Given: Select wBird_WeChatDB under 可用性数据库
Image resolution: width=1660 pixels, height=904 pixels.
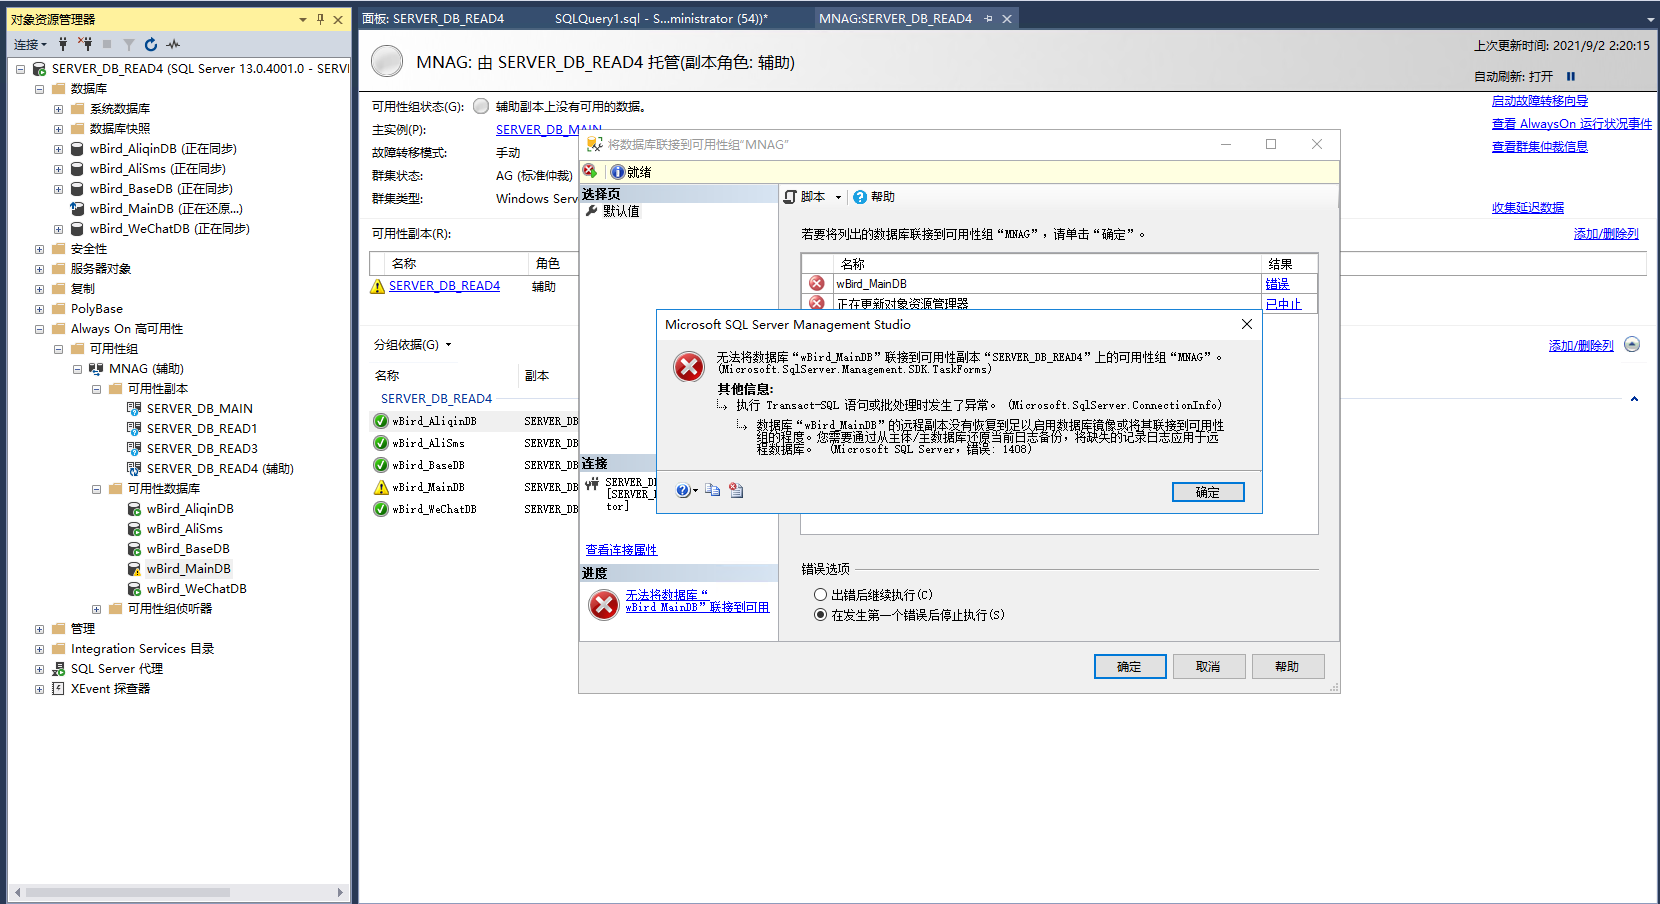Looking at the screenshot, I should click(x=196, y=589).
